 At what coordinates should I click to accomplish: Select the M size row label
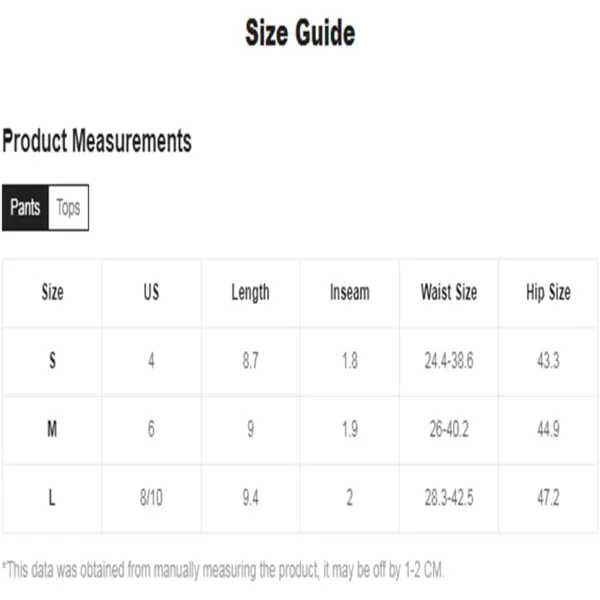coord(52,430)
